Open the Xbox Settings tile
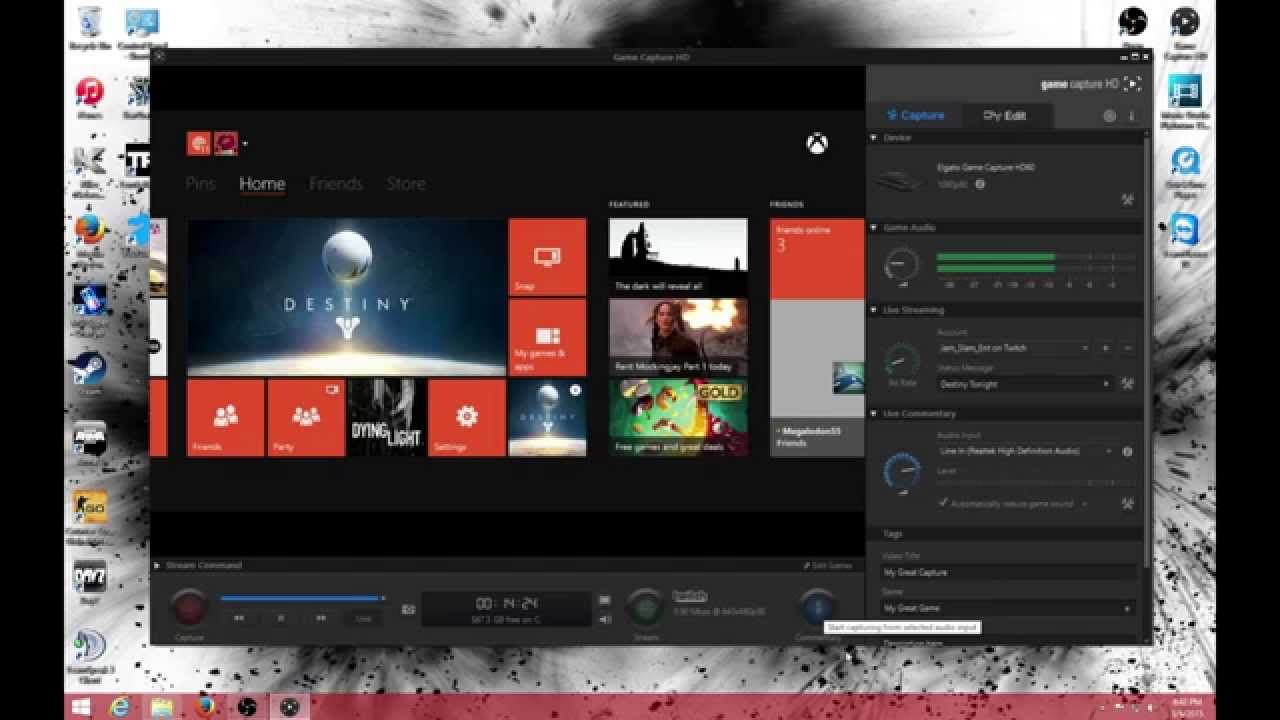Viewport: 1280px width, 720px height. tap(467, 417)
